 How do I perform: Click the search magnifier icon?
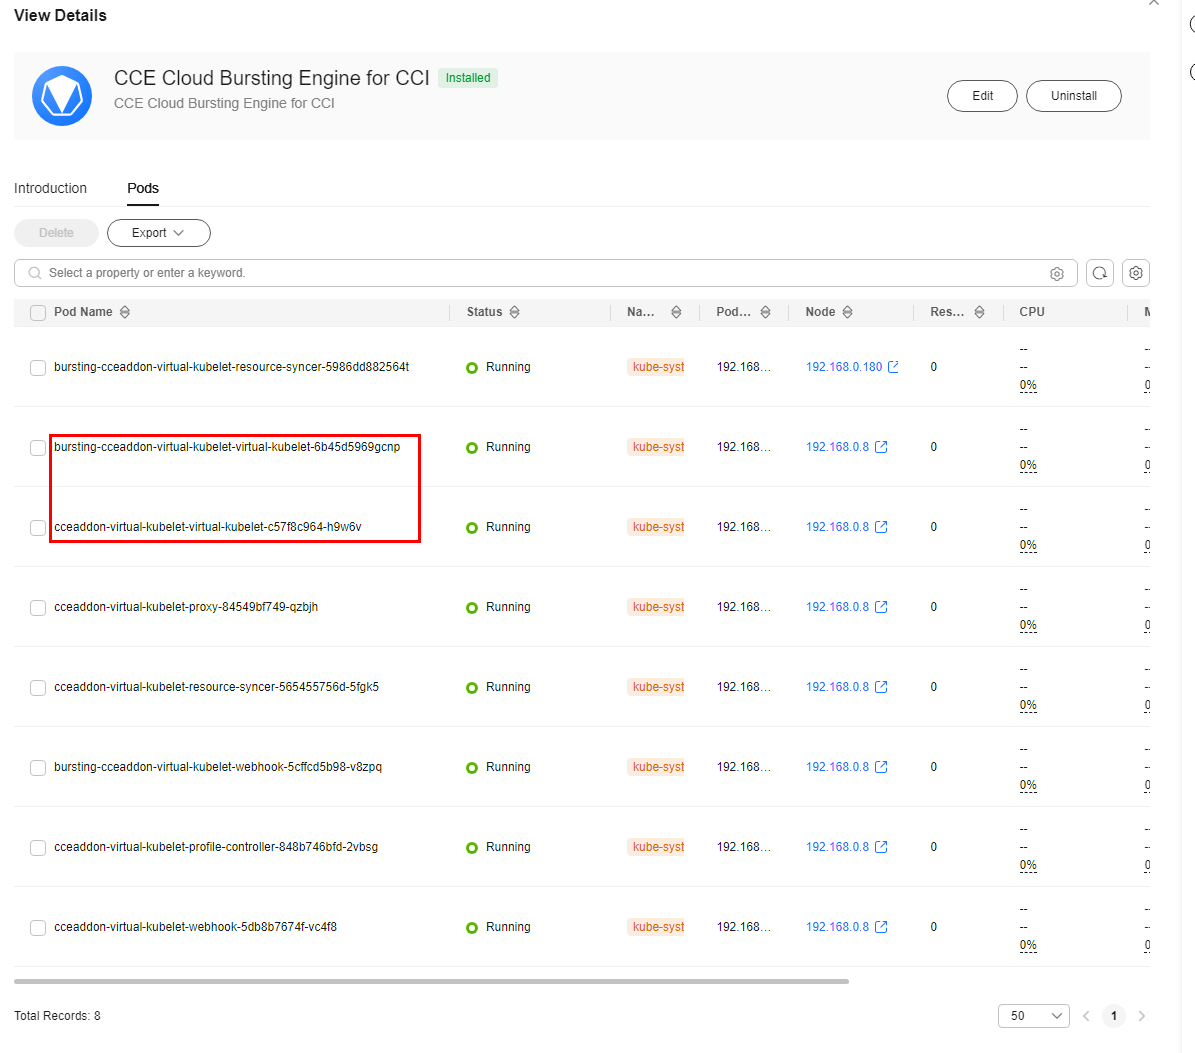click(35, 273)
